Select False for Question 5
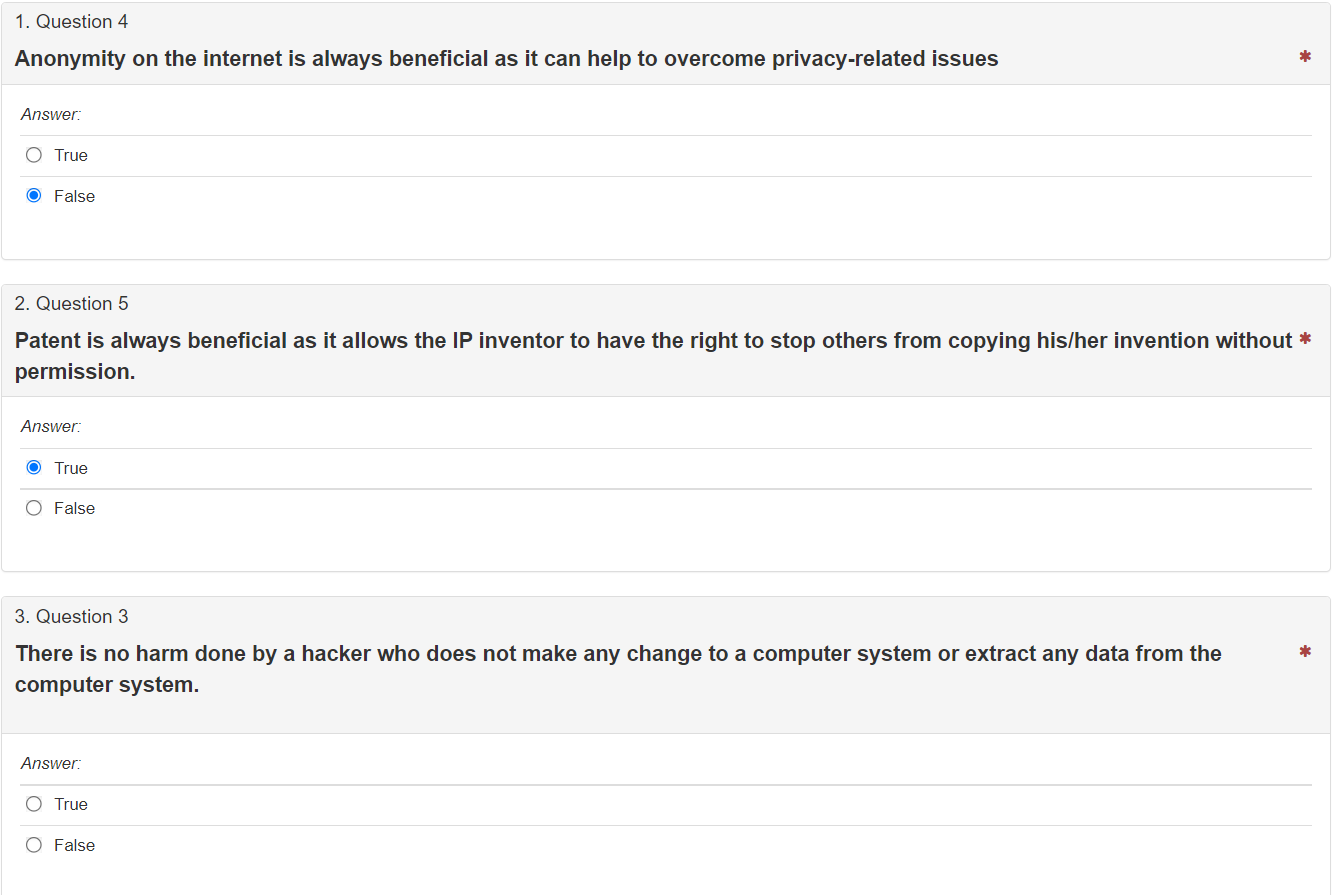Viewport: 1339px width, 895px height. coord(33,508)
